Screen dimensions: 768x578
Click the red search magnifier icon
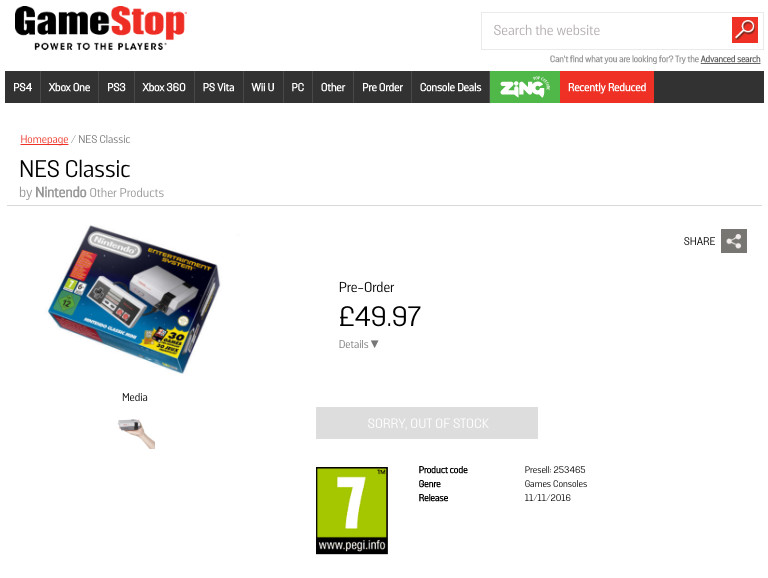(x=744, y=30)
